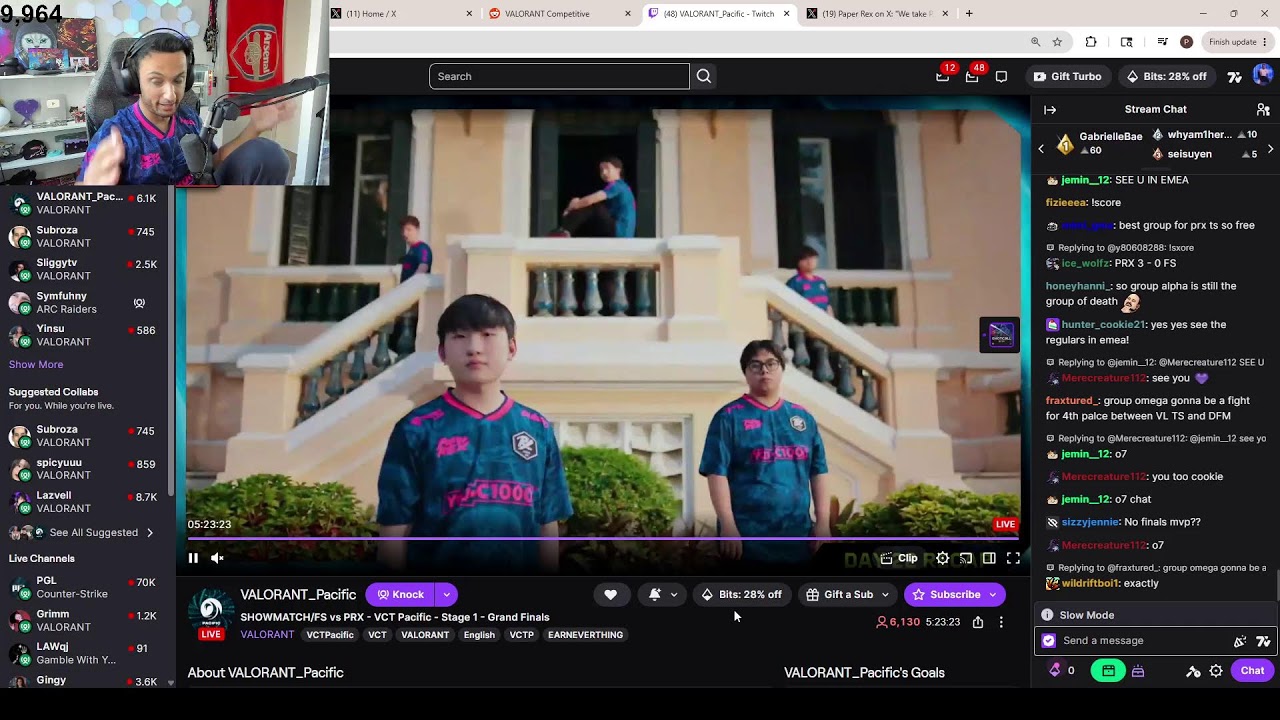Viewport: 1280px width, 720px height.
Task: Open a new browser tab
Action: (x=969, y=14)
